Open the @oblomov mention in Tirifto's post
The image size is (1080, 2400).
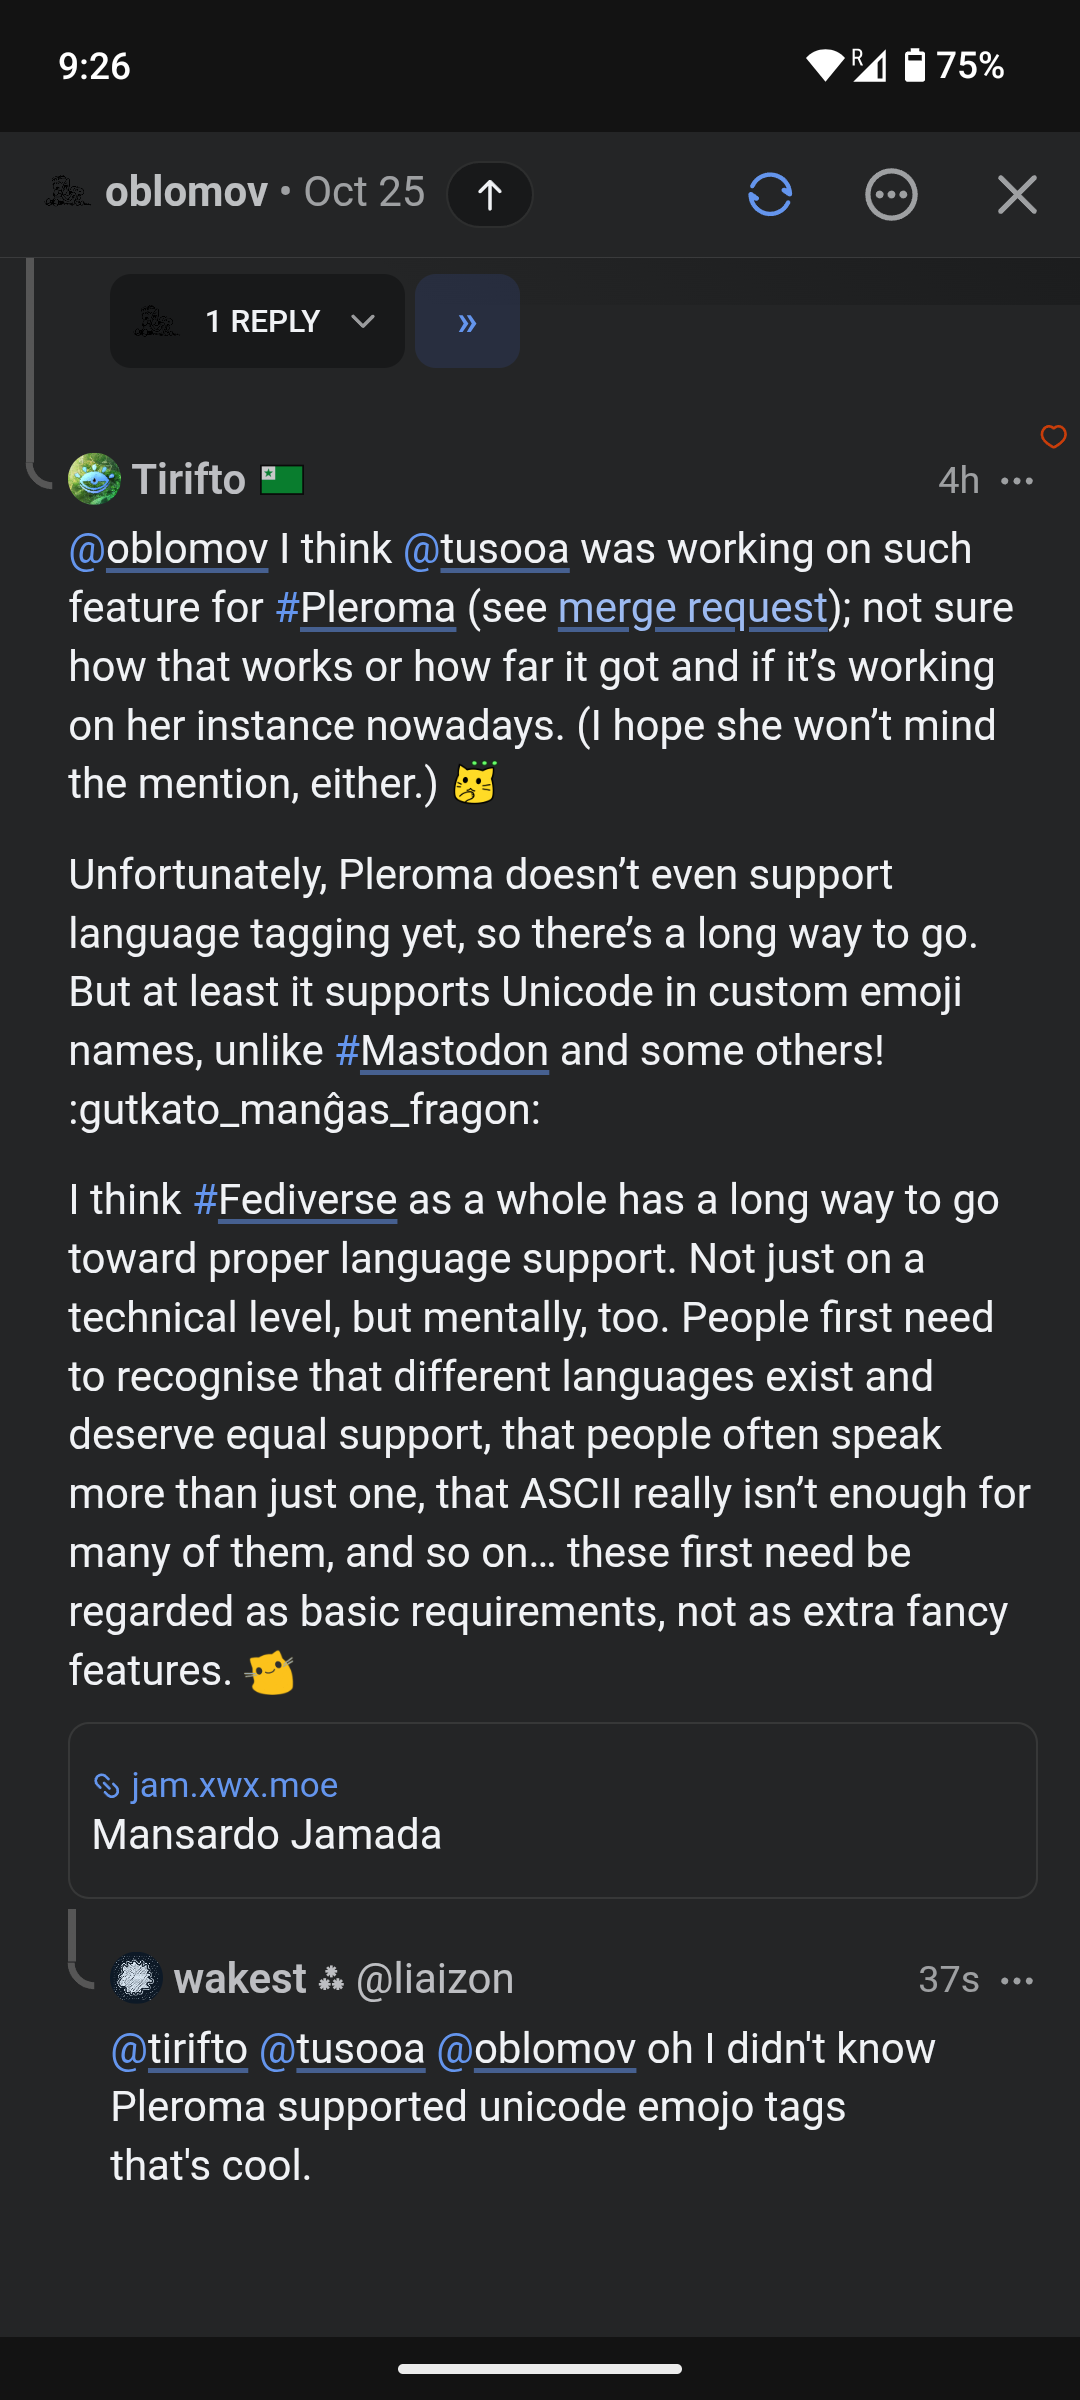point(168,549)
